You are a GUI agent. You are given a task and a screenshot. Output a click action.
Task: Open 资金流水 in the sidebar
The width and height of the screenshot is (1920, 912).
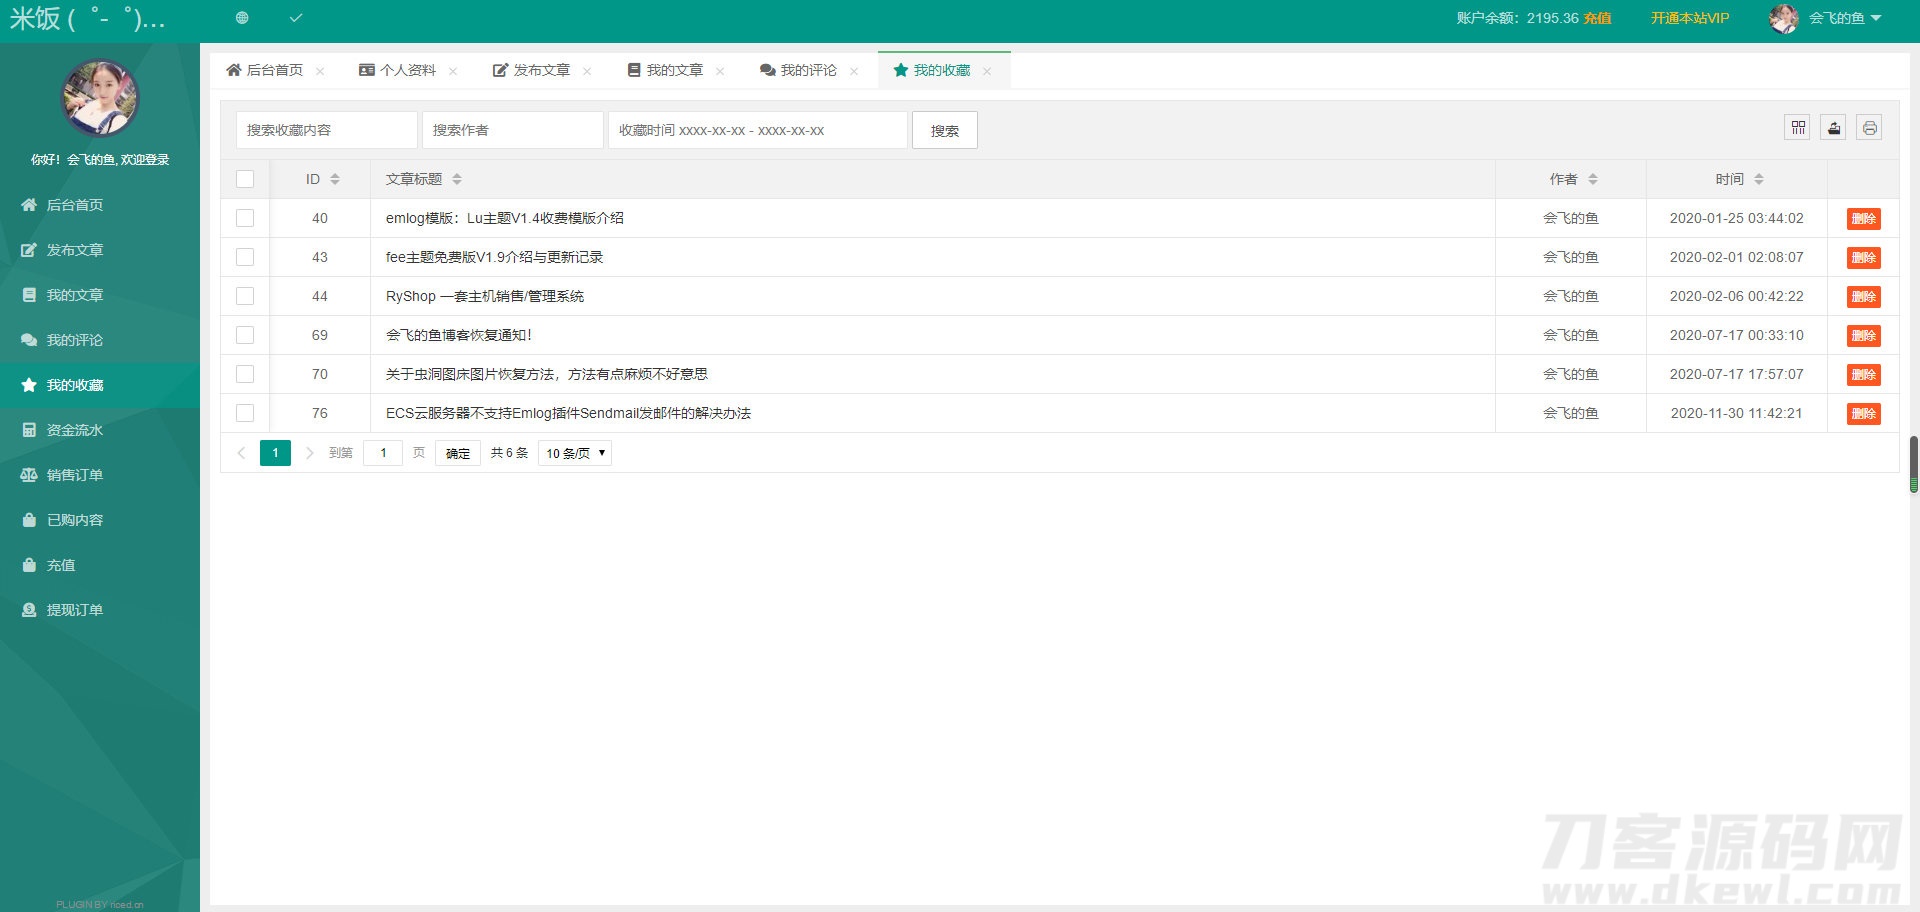[x=74, y=430]
